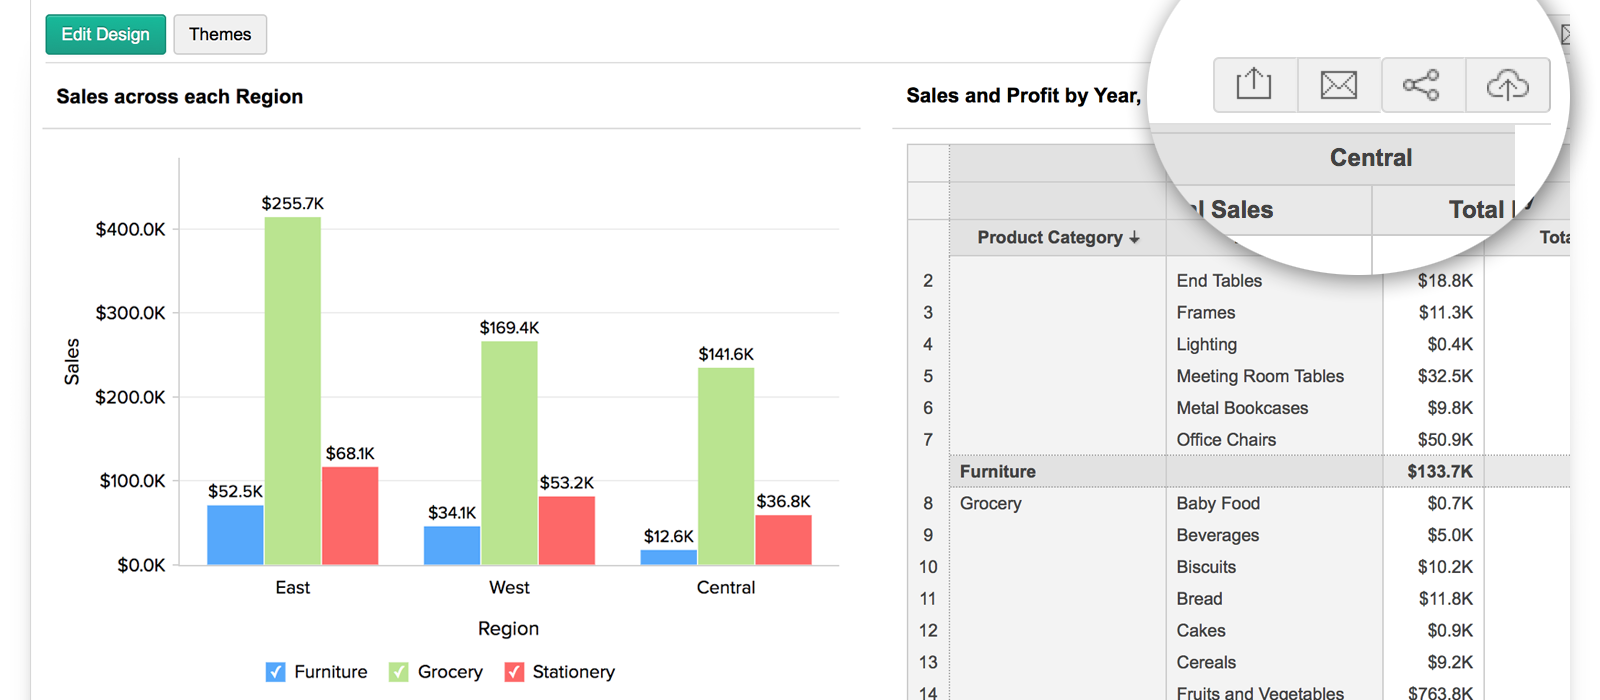Select the red West Stationery bar
Image resolution: width=1600 pixels, height=700 pixels.
pos(566,530)
